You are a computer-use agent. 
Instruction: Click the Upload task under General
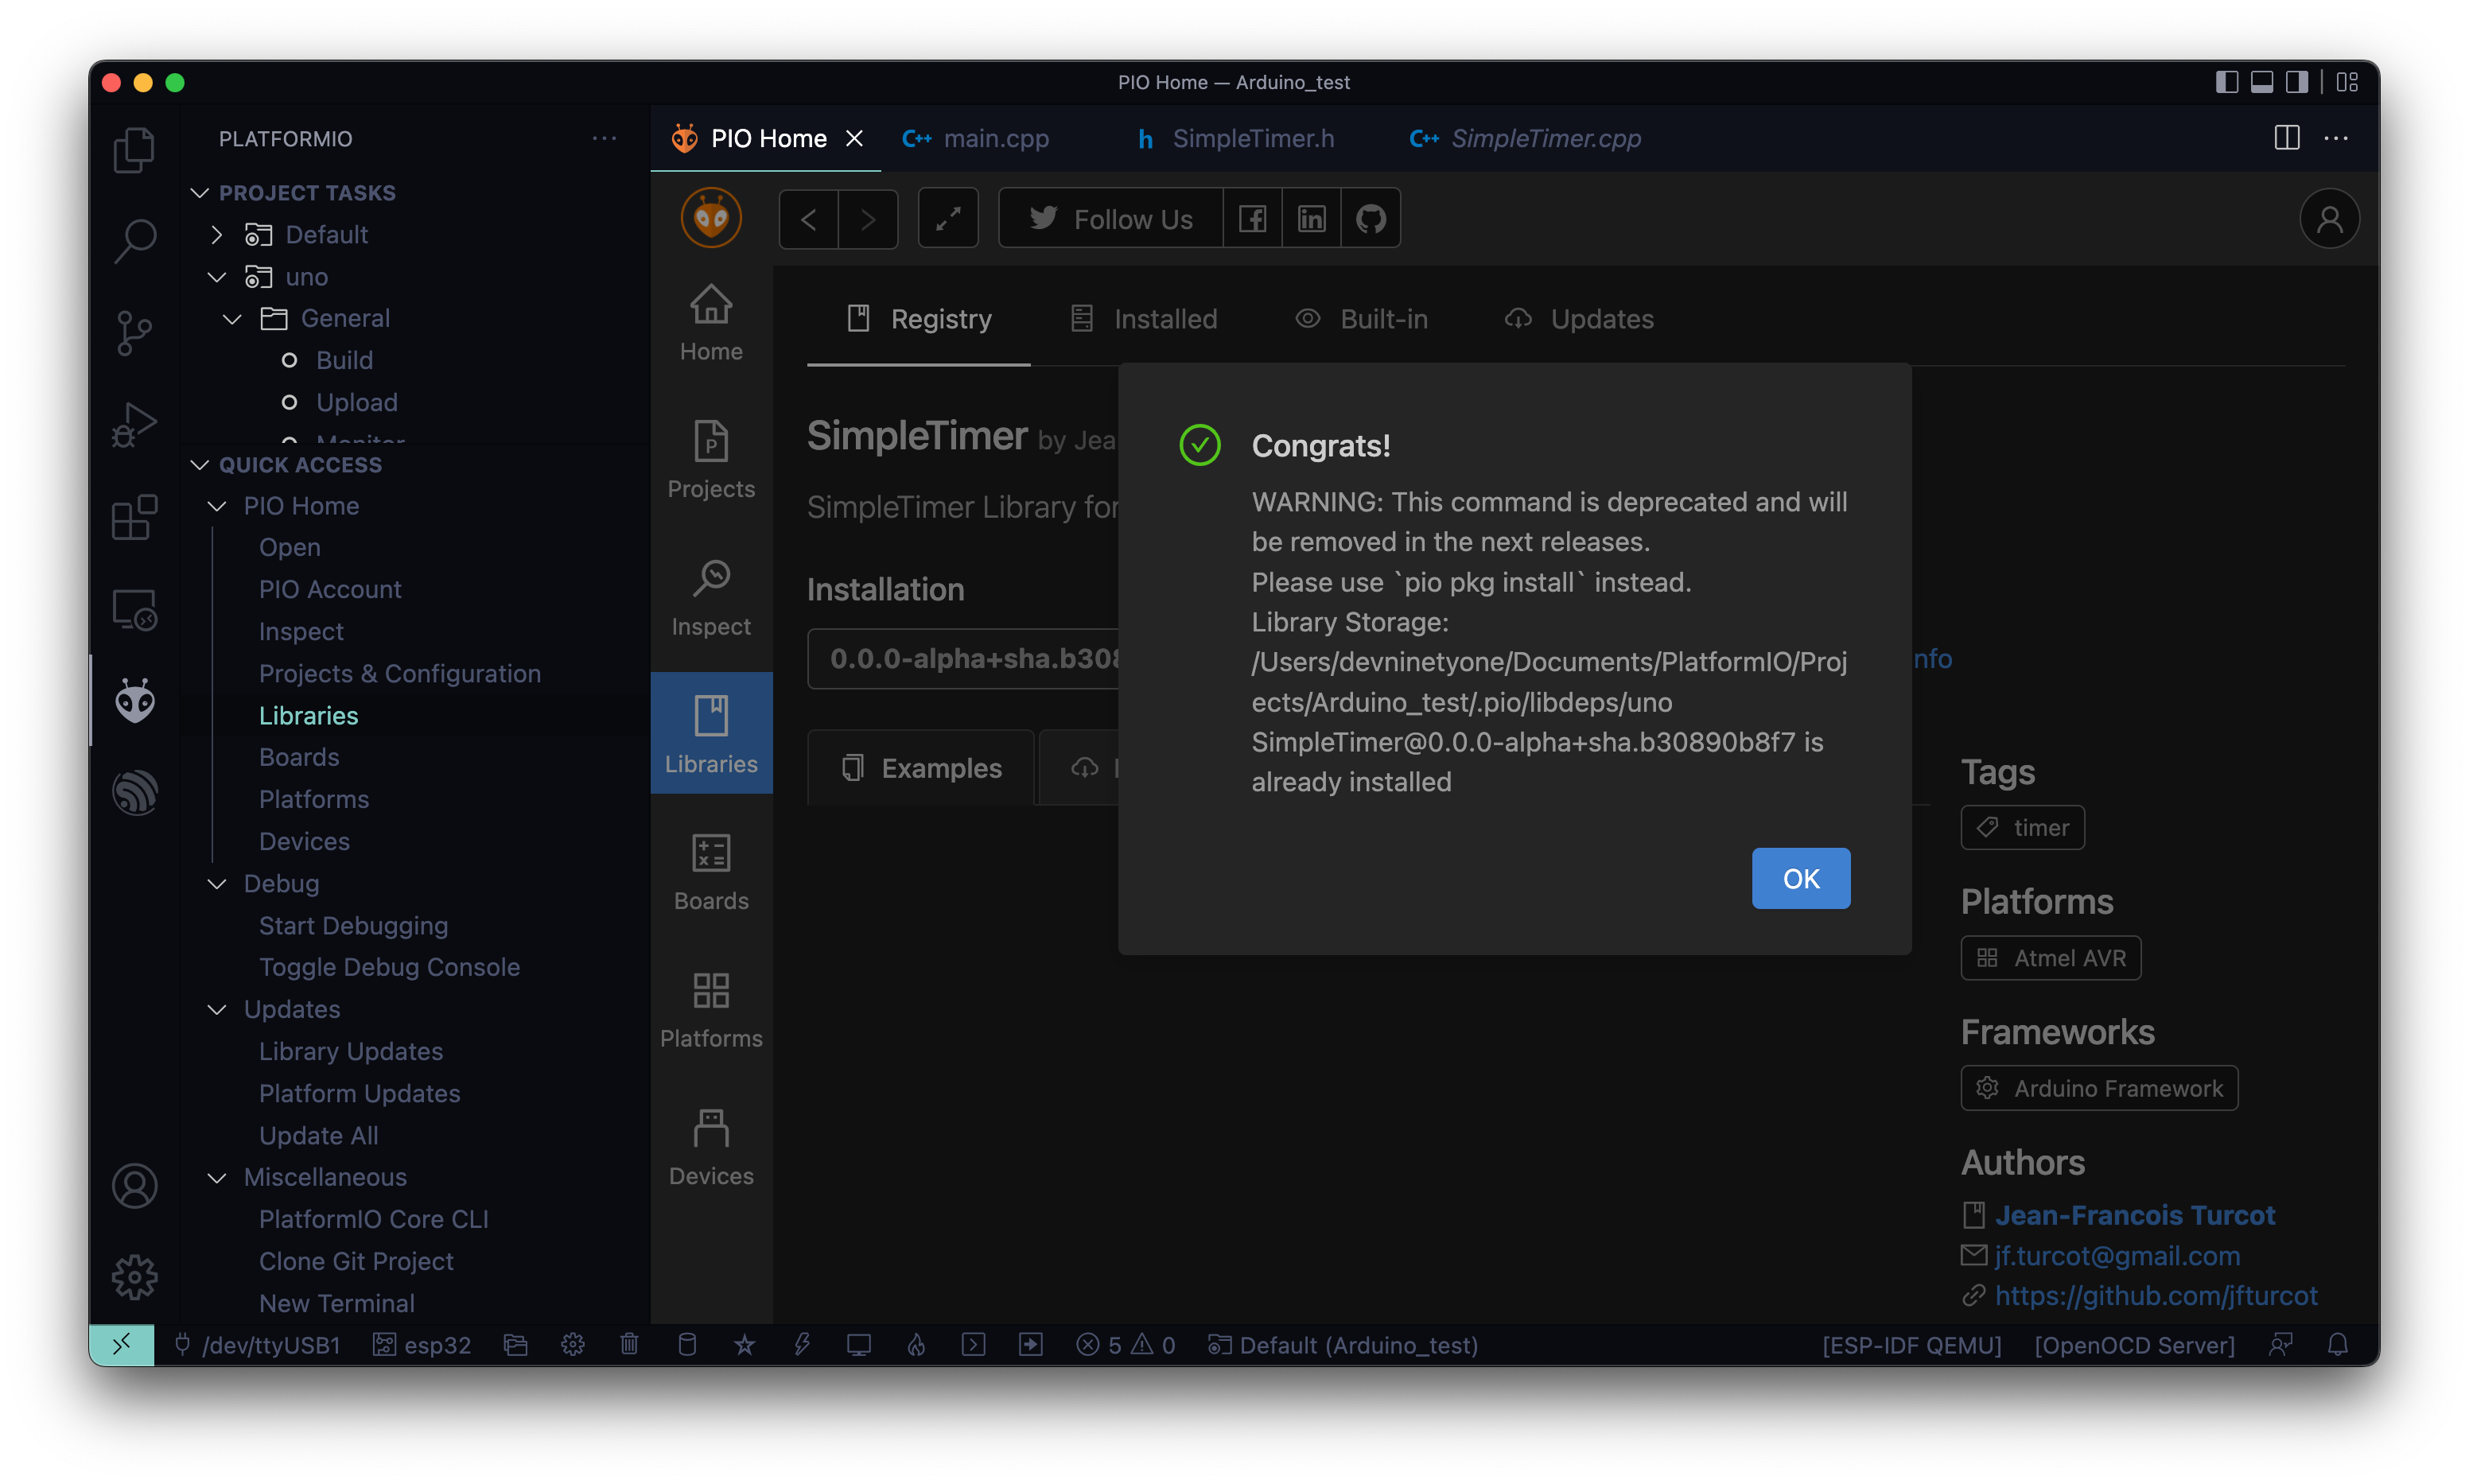357,402
